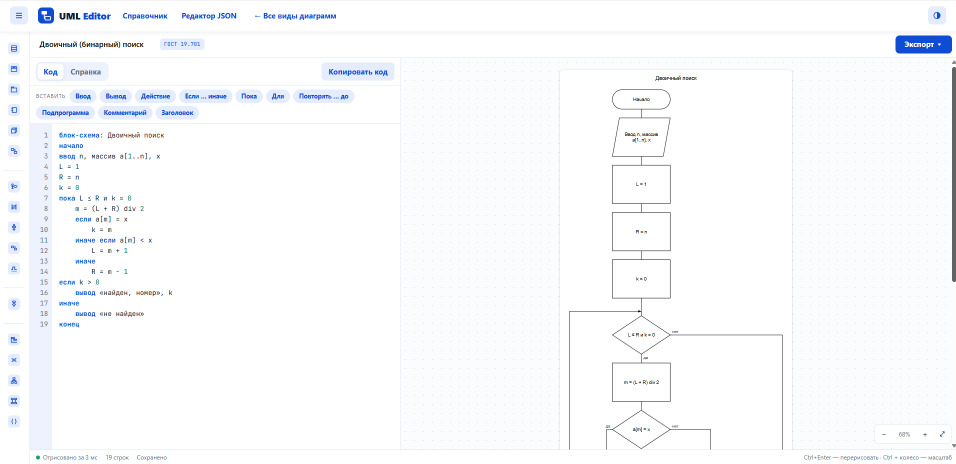Switch to the Код tab

(x=51, y=72)
